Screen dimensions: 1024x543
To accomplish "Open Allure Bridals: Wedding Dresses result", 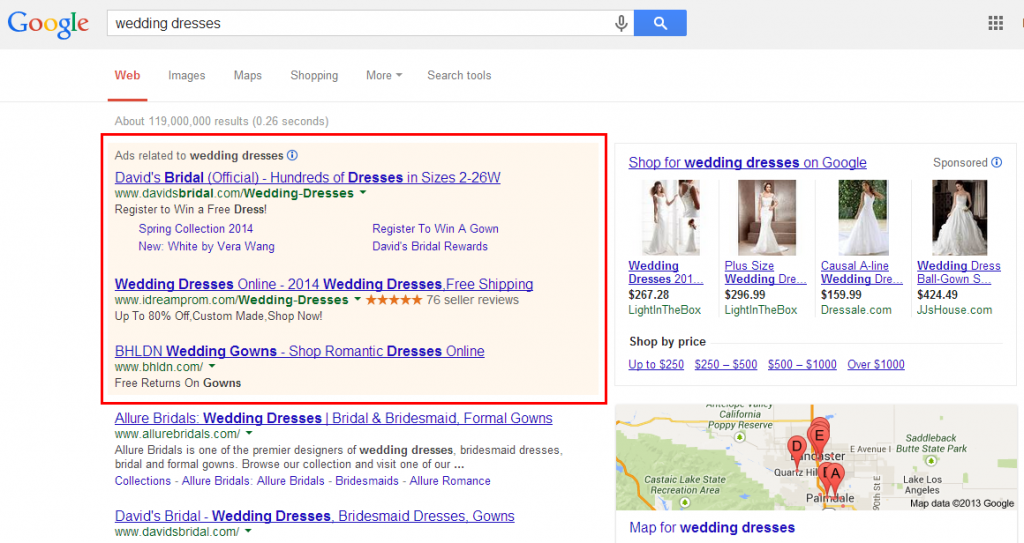I will point(334,418).
